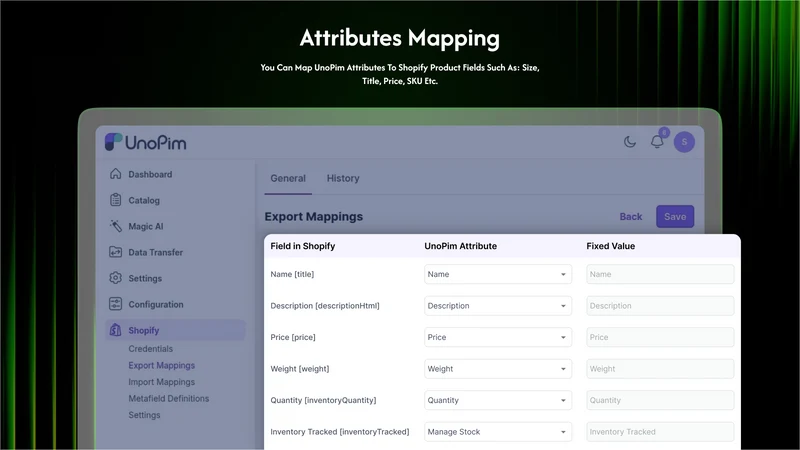Focus the Price fixed value field

[x=660, y=337]
